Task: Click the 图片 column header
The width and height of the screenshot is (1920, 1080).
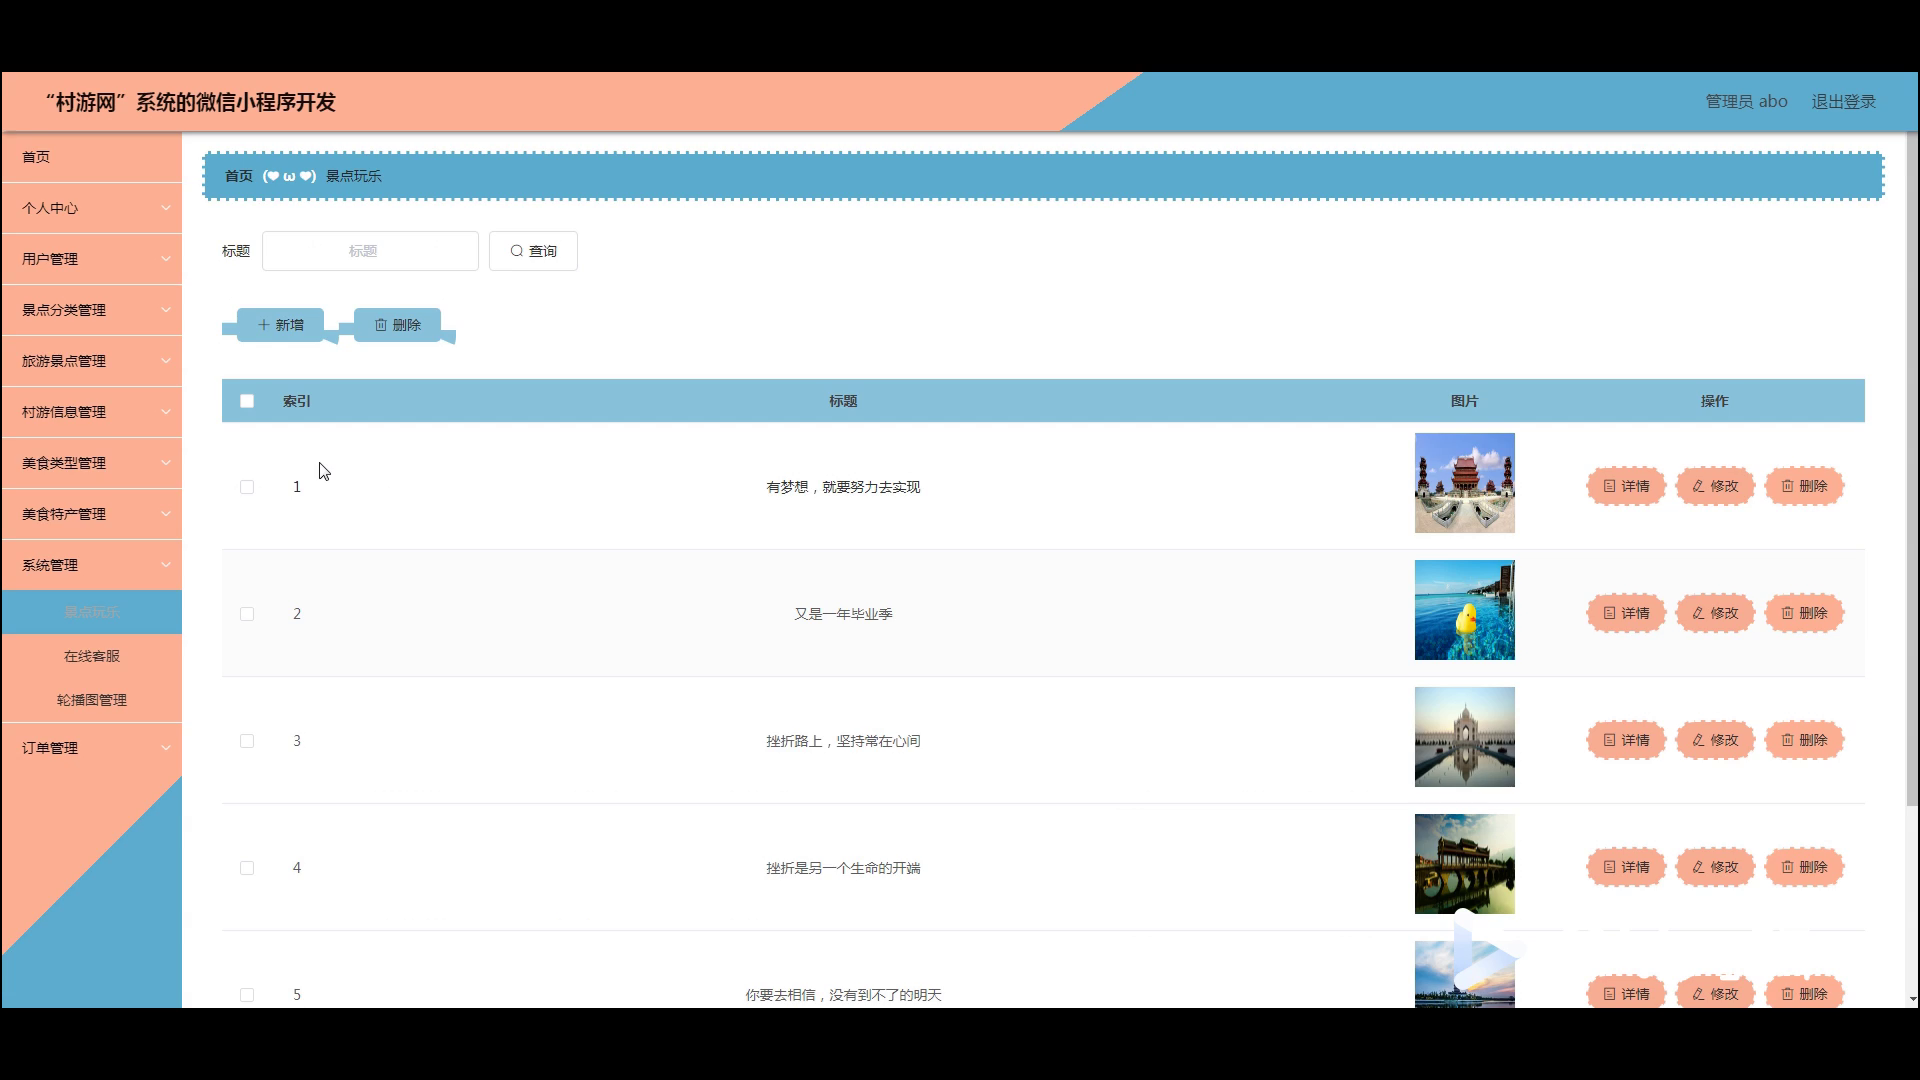Action: click(1464, 401)
